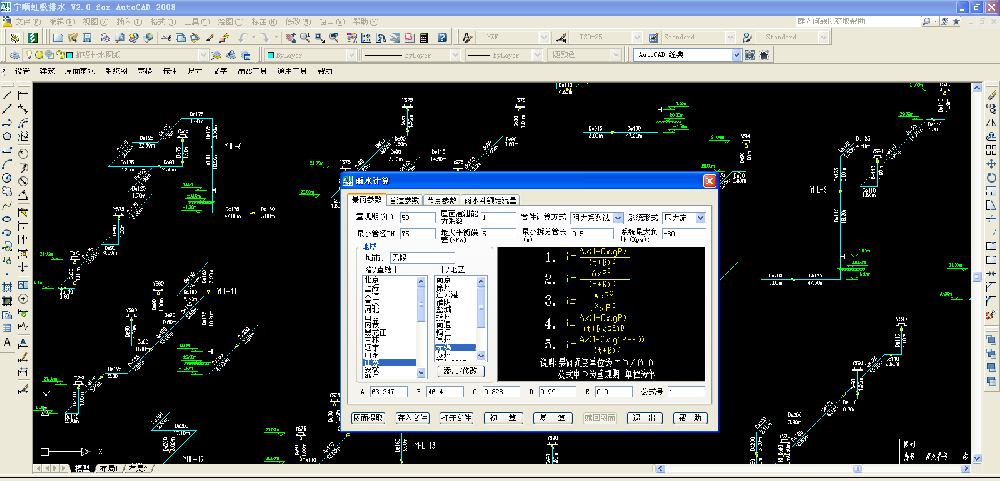Open the calculator icon in toolbar
The width and height of the screenshot is (1000, 481).
point(423,38)
